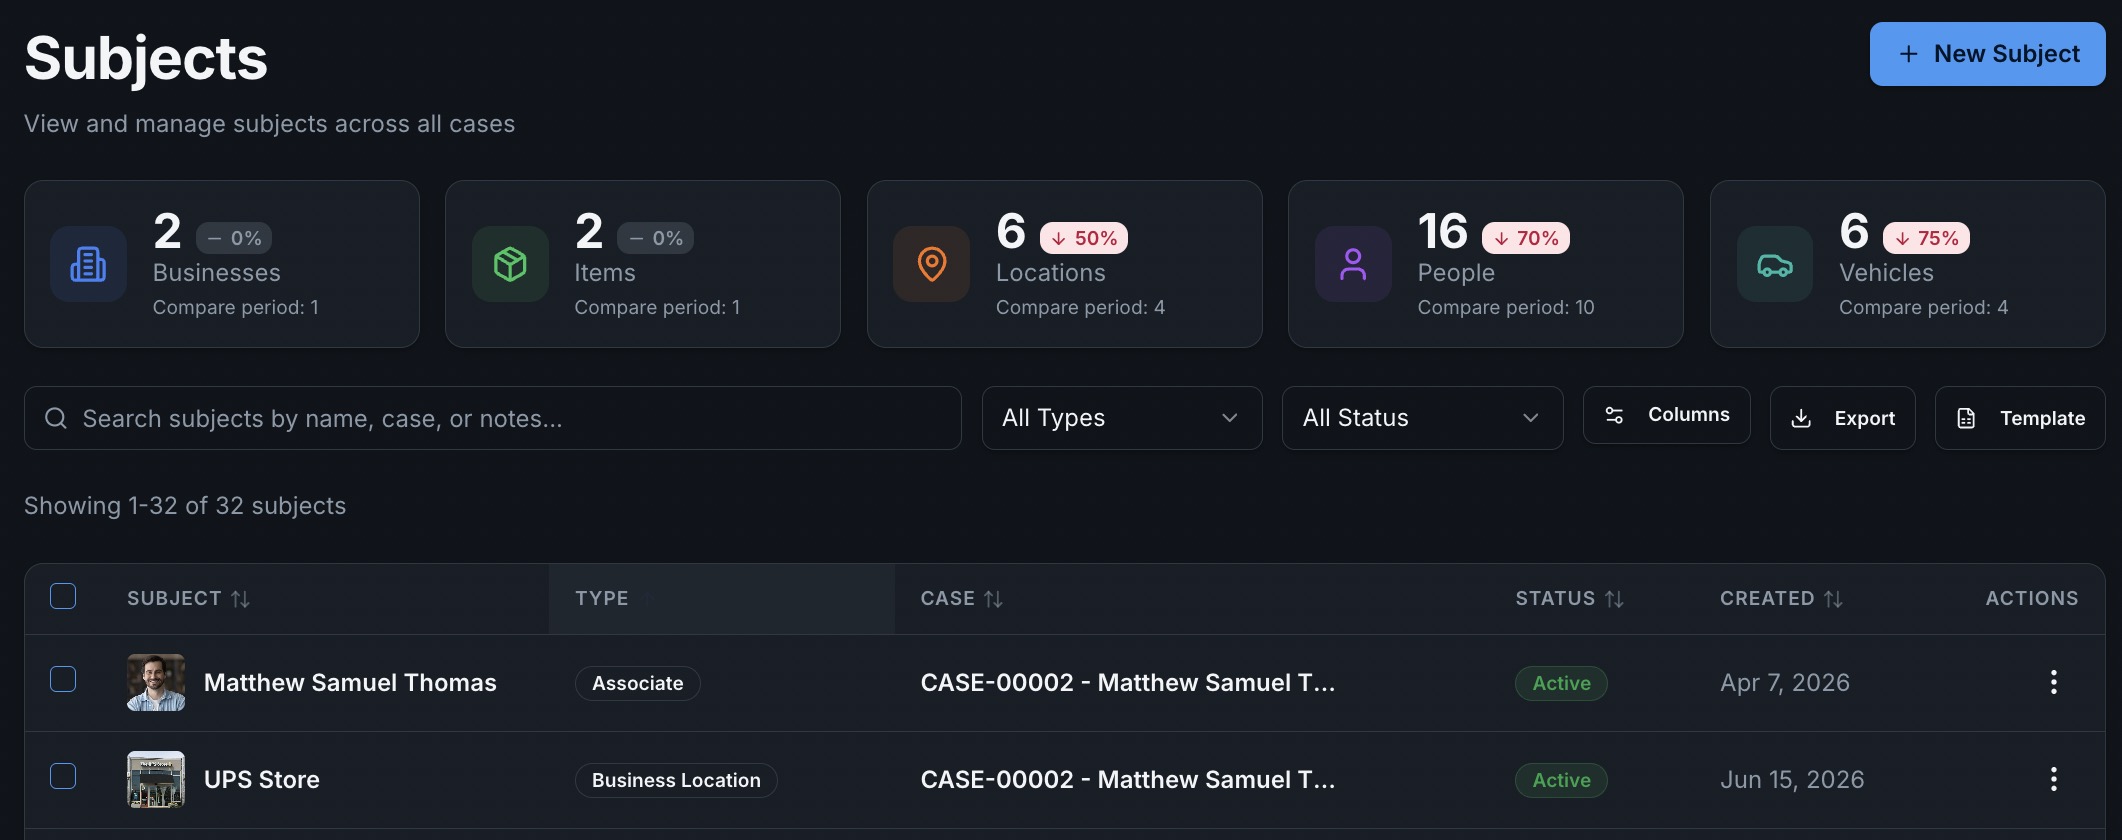Select the Locations stat card

click(x=1065, y=264)
